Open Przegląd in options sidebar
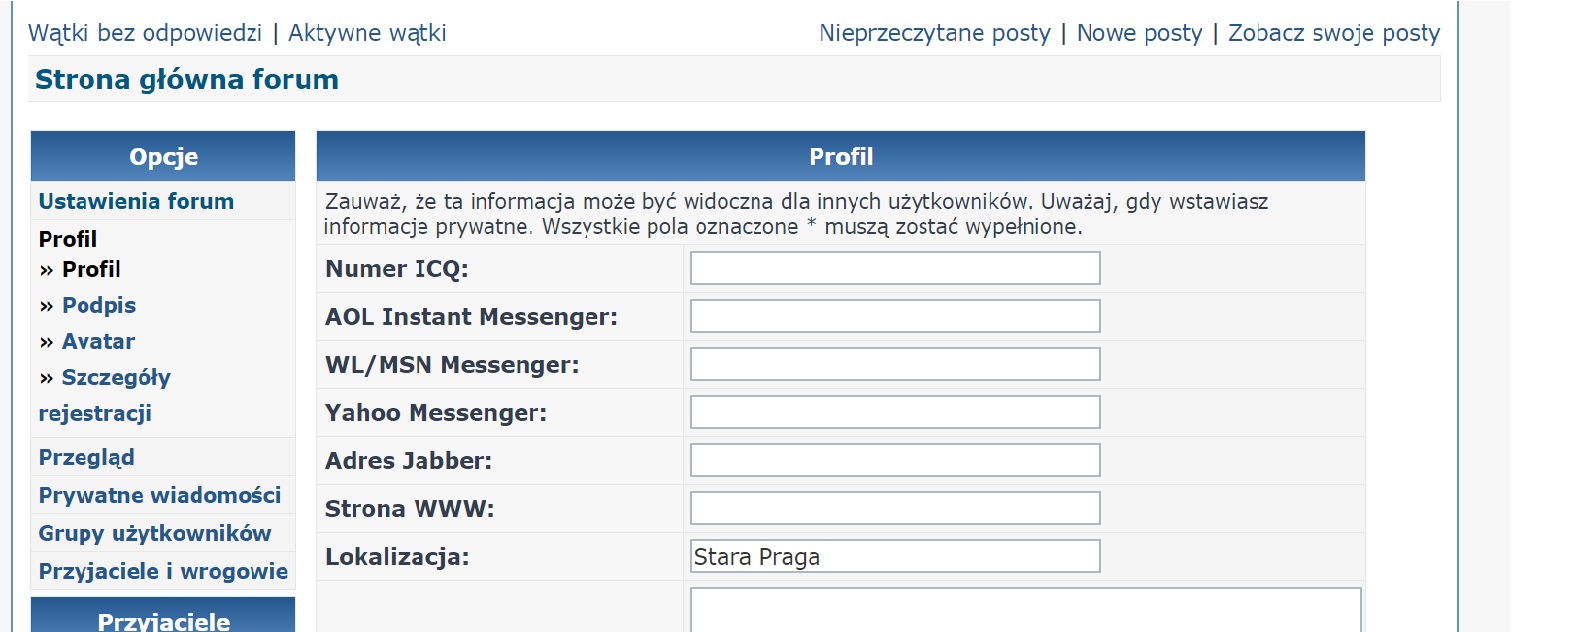This screenshot has width=1582, height=632. pos(86,457)
